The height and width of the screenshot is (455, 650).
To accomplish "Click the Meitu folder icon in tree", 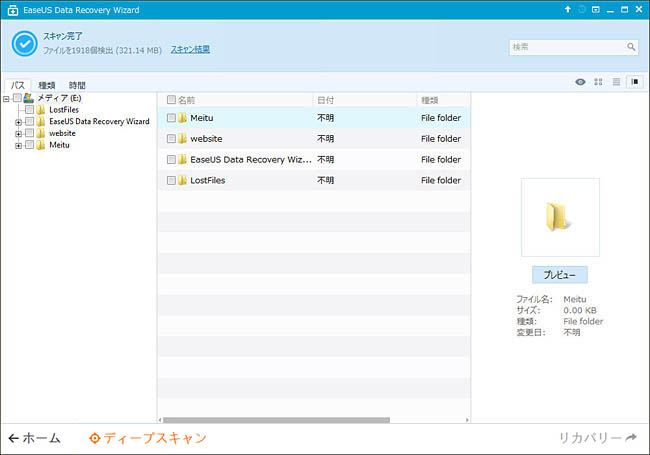I will pyautogui.click(x=41, y=145).
